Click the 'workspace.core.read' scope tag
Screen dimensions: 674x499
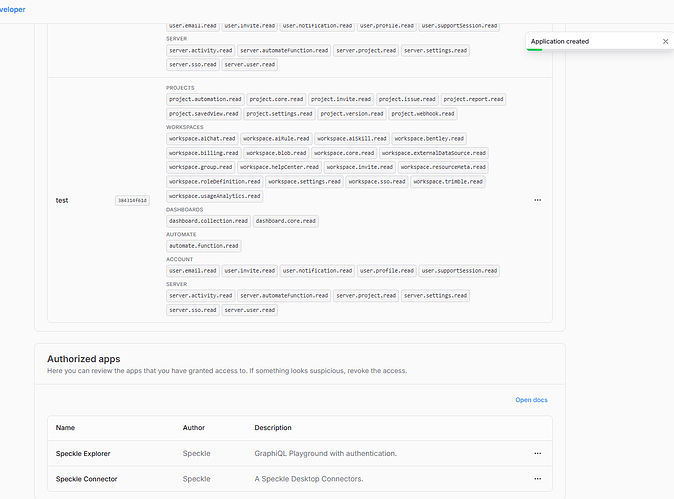[344, 153]
